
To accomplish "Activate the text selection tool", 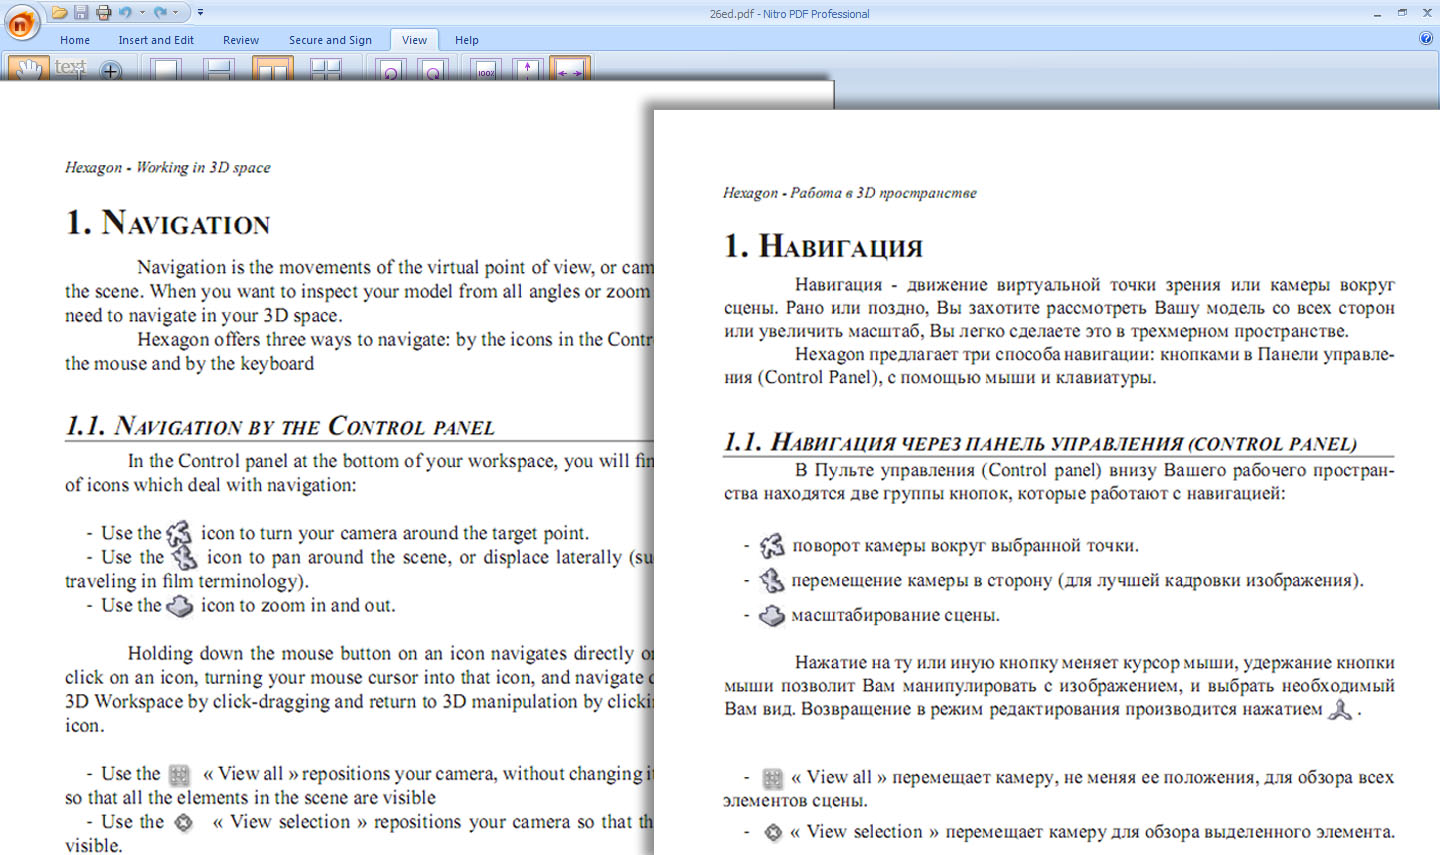I will [x=70, y=68].
